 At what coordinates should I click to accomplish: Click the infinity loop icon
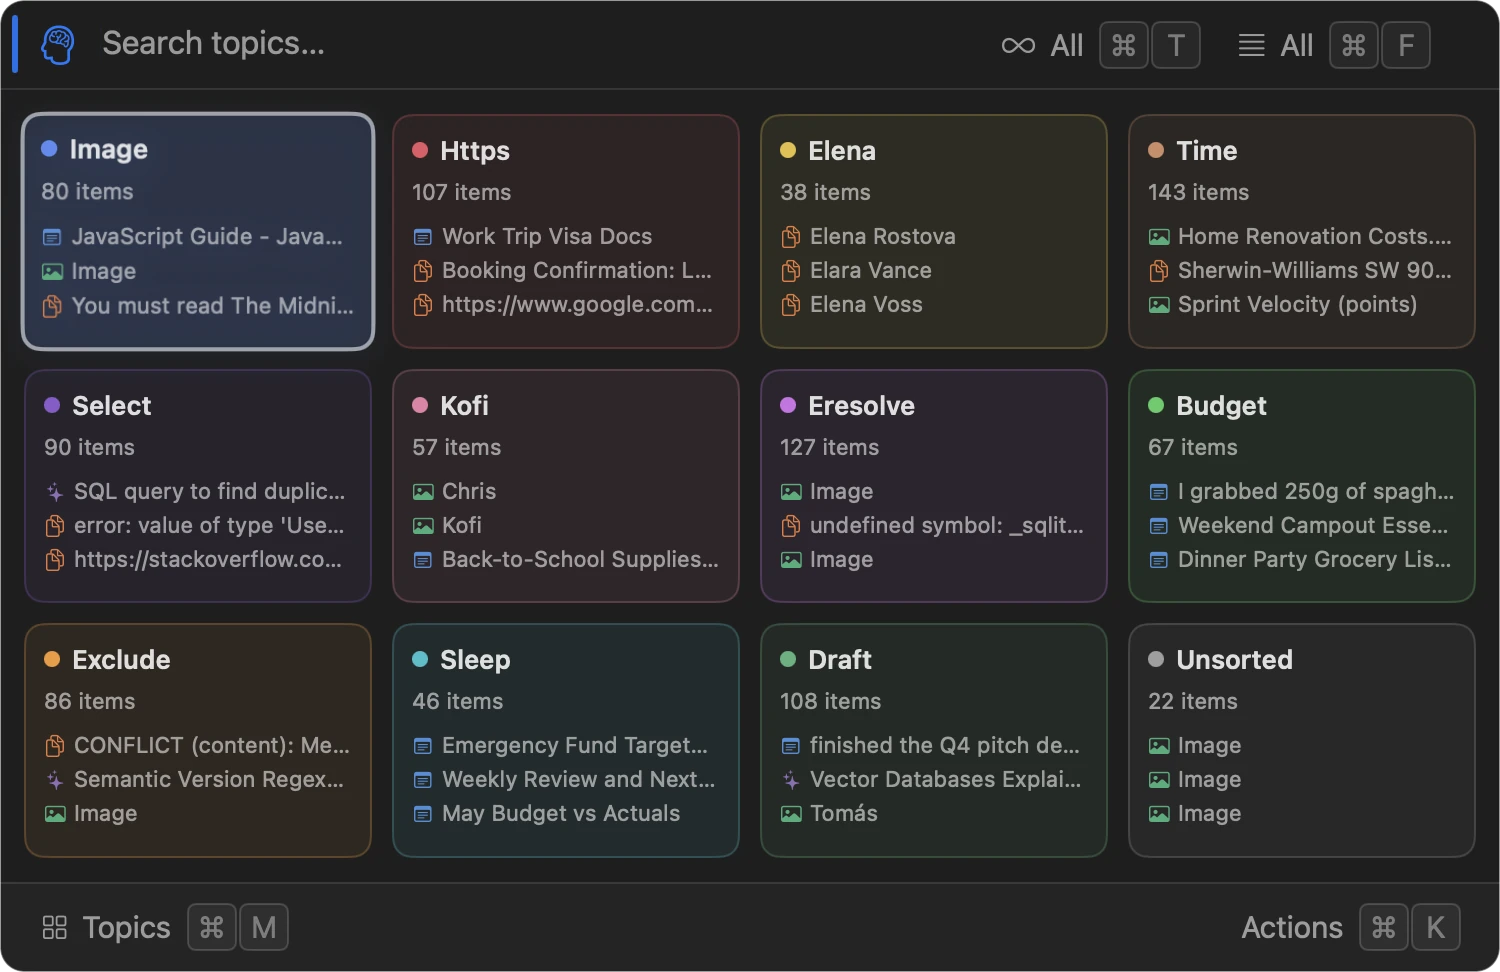click(x=1018, y=46)
